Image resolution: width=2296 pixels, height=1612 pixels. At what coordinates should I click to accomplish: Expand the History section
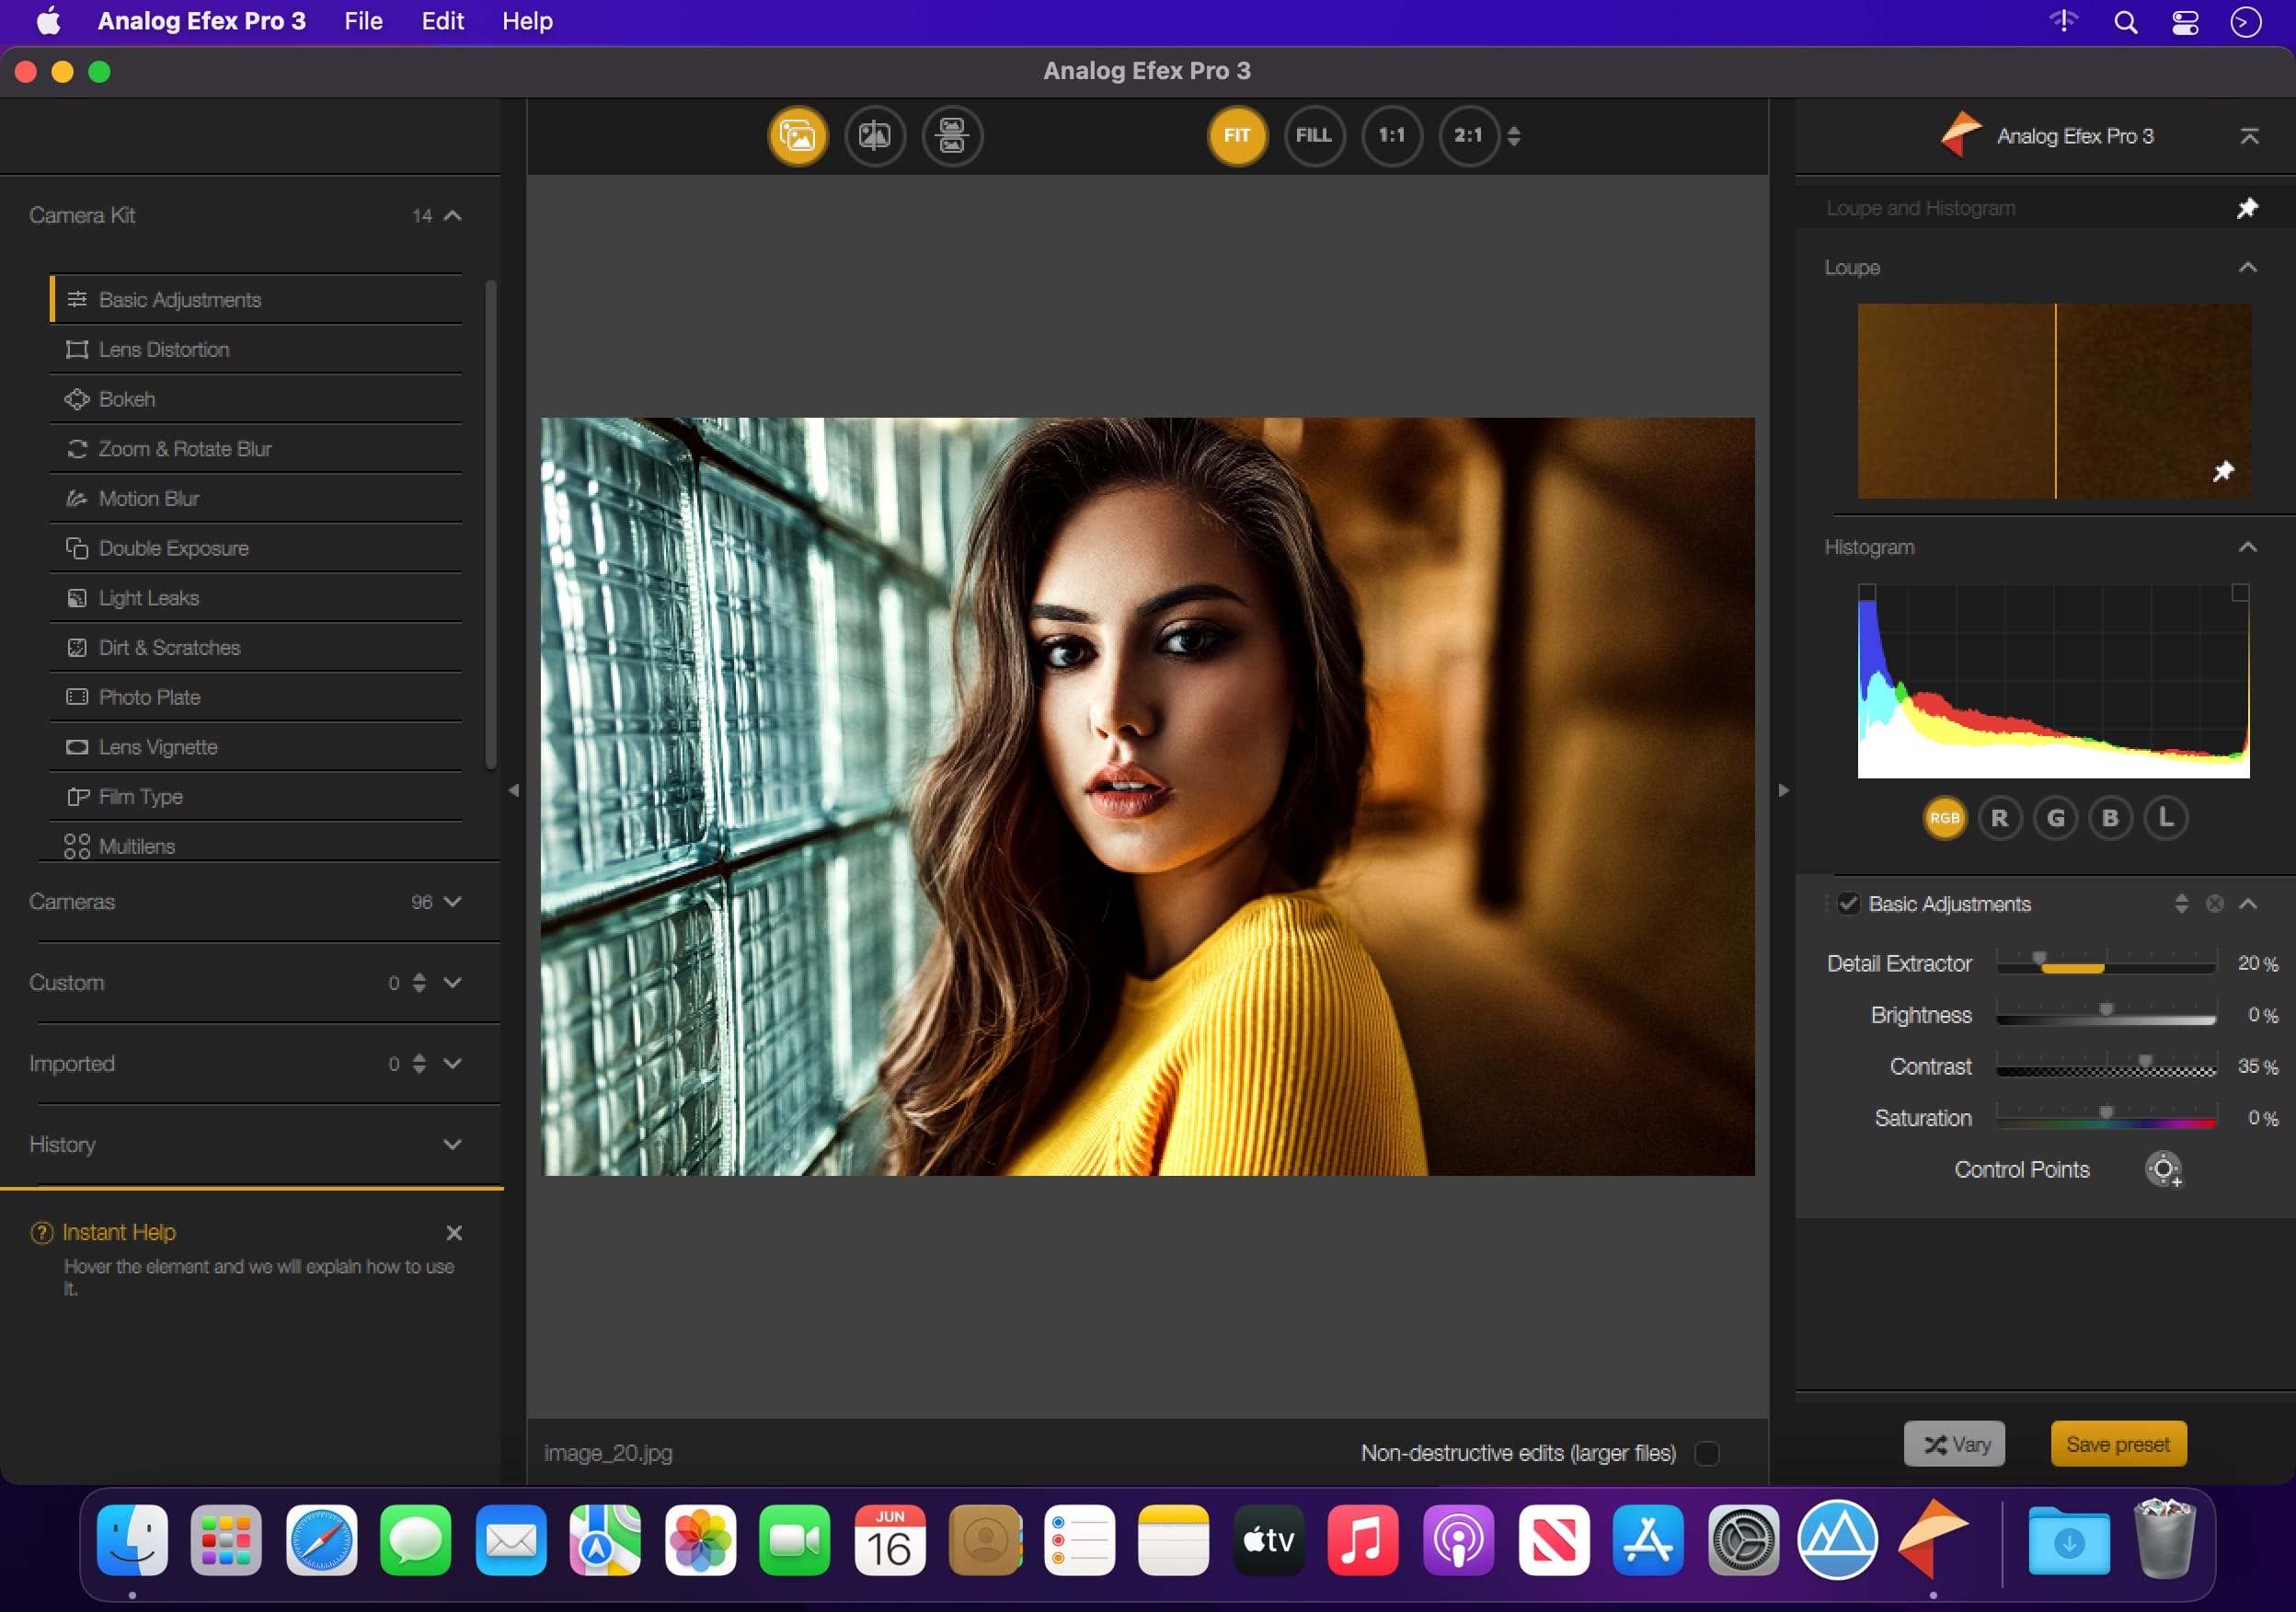(452, 1144)
